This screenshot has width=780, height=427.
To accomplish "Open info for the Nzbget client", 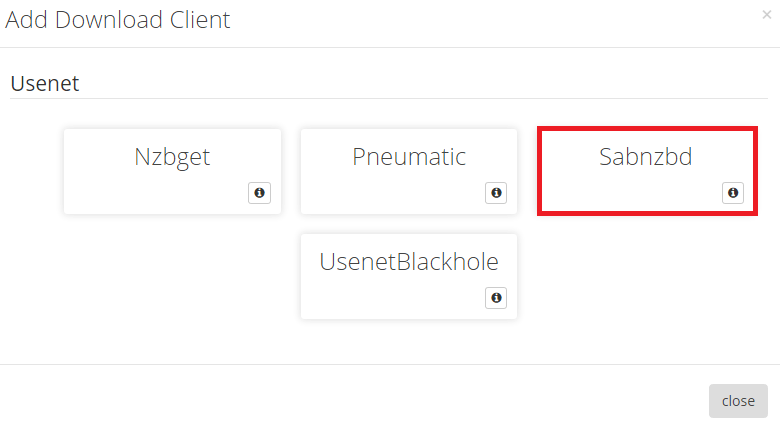I will pos(259,193).
